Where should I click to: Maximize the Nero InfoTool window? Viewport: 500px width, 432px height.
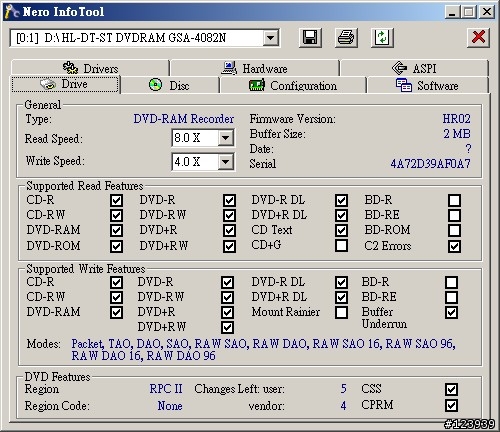[x=468, y=12]
